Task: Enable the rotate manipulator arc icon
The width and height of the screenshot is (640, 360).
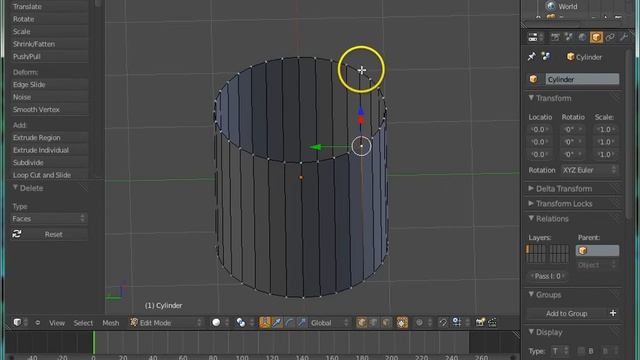Action: 289,322
